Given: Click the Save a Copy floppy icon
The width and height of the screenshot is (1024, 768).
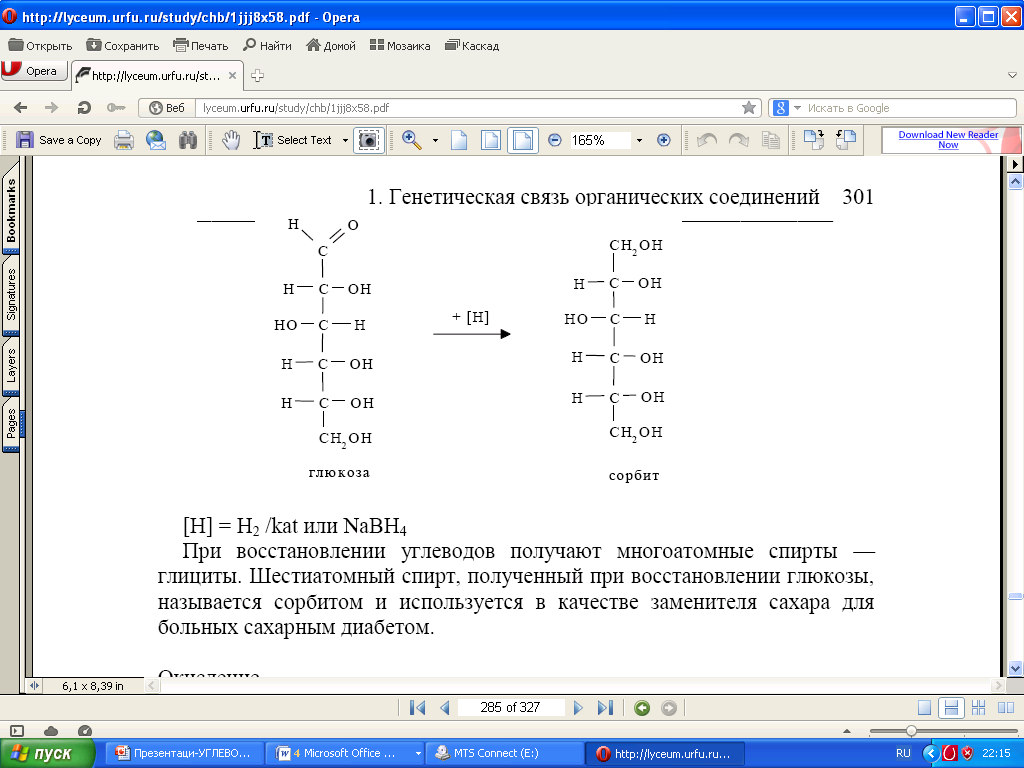Looking at the screenshot, I should [25, 140].
